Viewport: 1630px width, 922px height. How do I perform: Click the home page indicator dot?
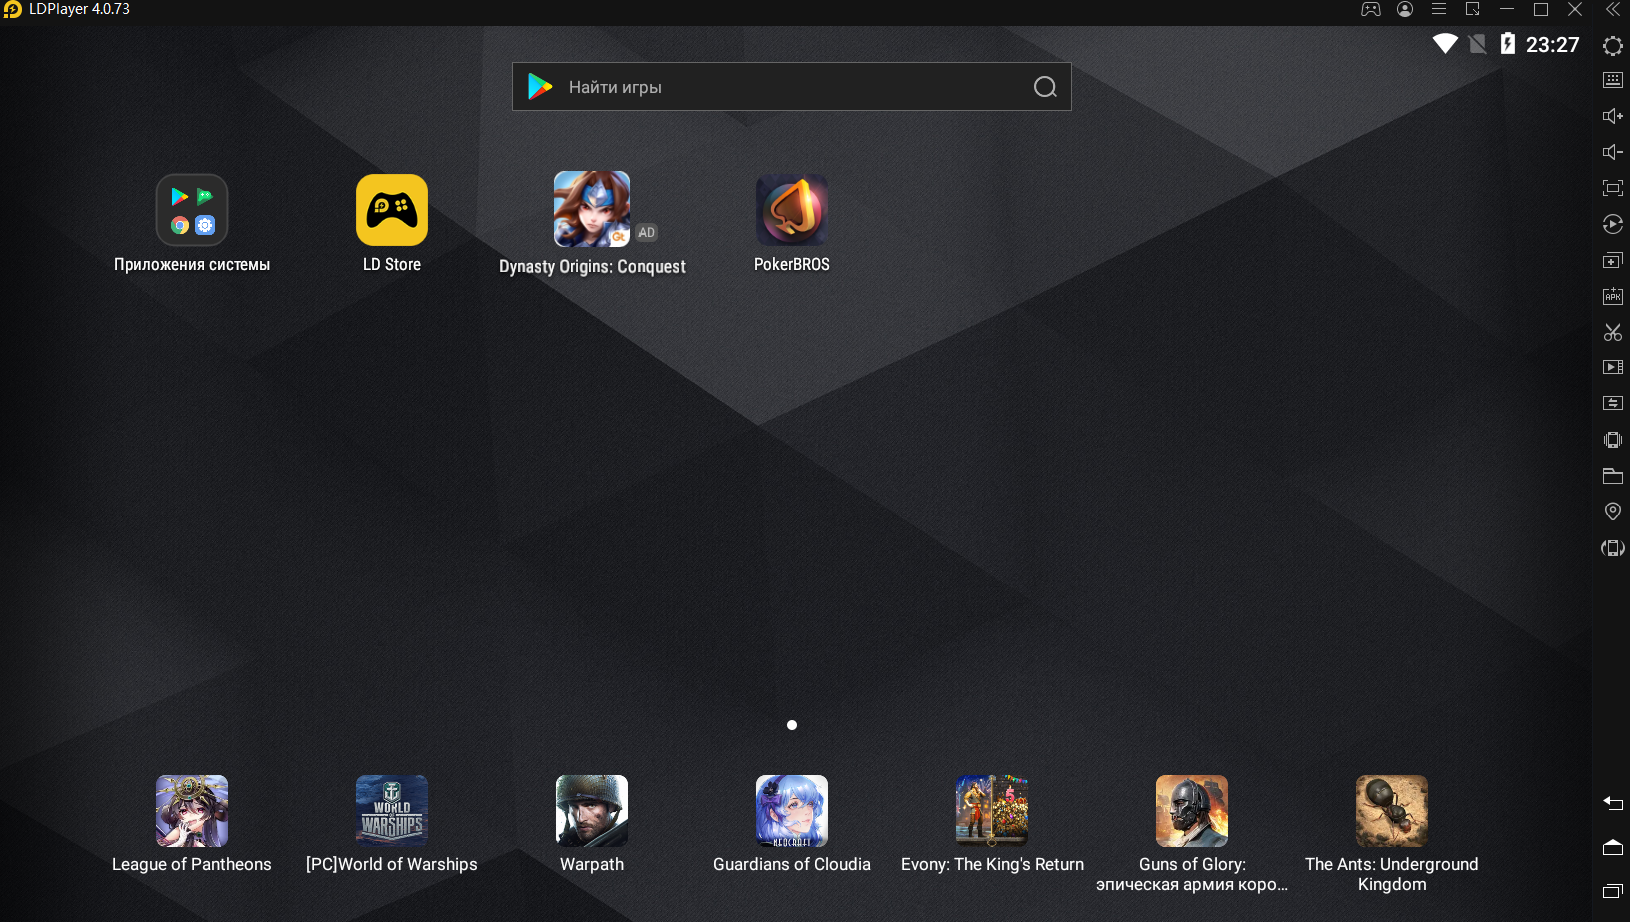point(792,725)
